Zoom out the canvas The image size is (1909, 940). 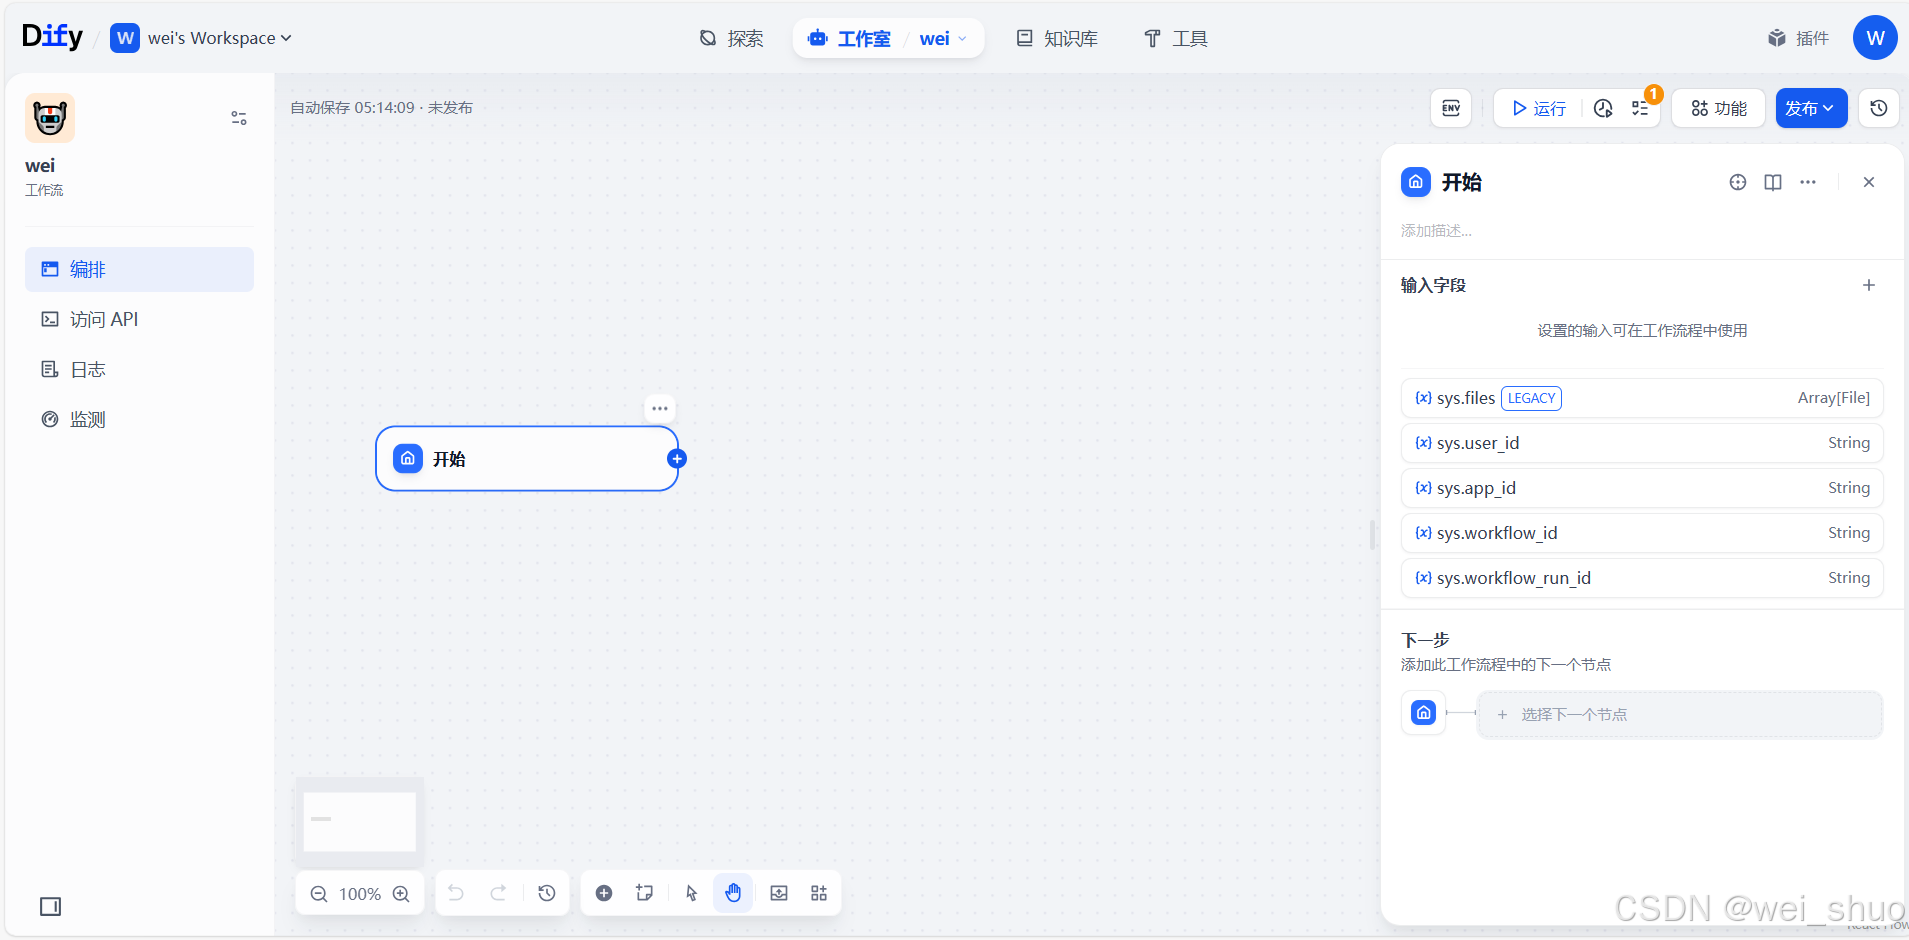pyautogui.click(x=319, y=894)
